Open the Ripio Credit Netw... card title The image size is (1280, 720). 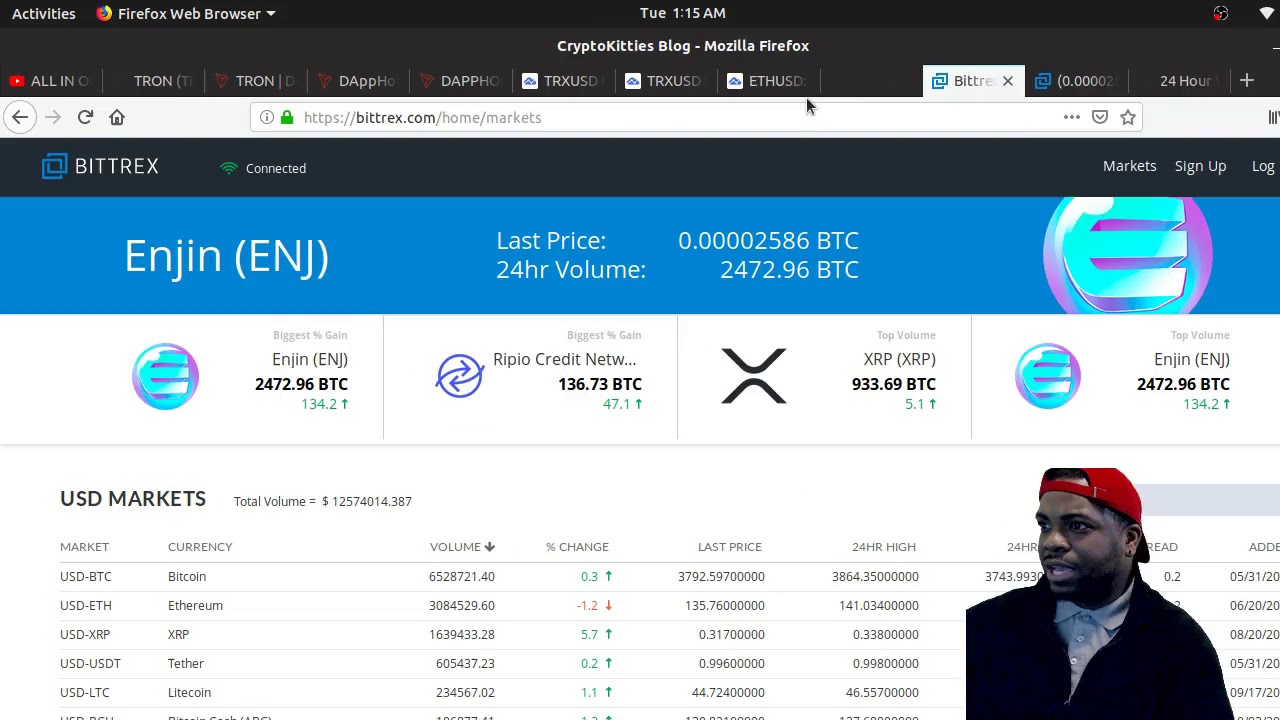pyautogui.click(x=564, y=359)
